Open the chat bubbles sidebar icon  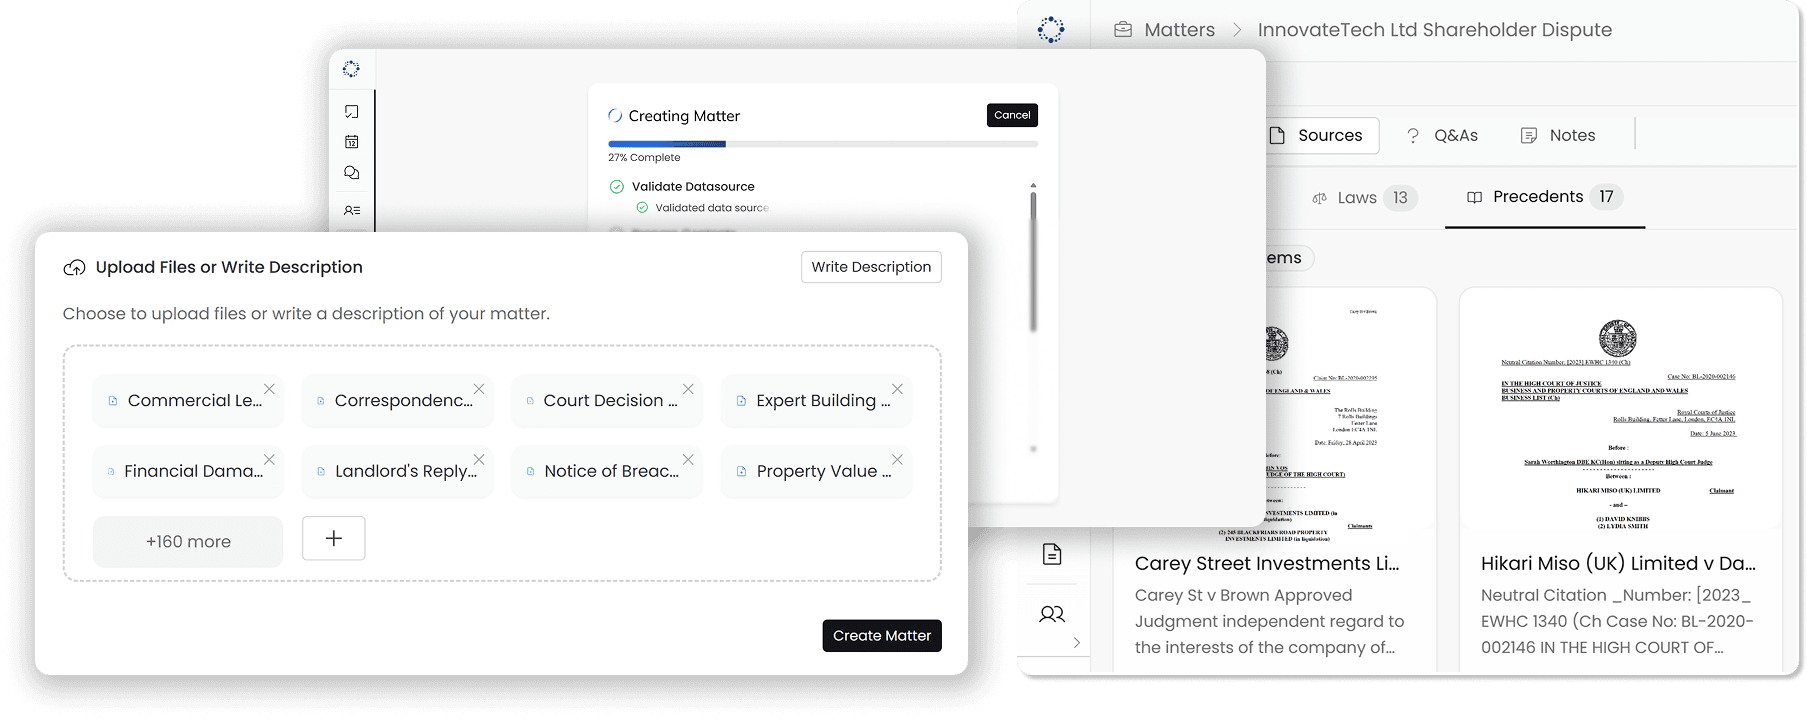point(351,173)
